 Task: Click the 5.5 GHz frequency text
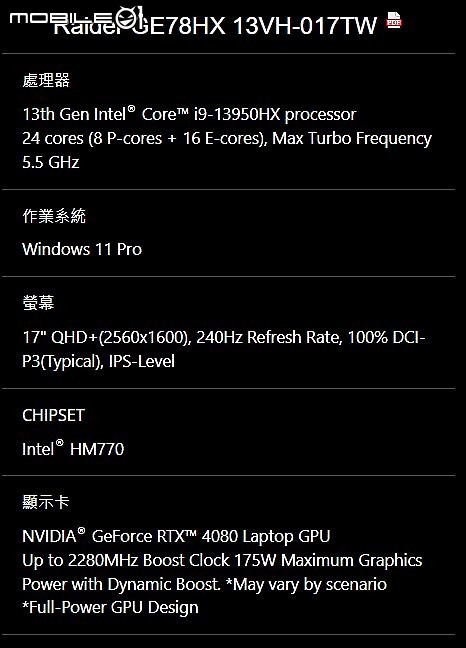50,162
